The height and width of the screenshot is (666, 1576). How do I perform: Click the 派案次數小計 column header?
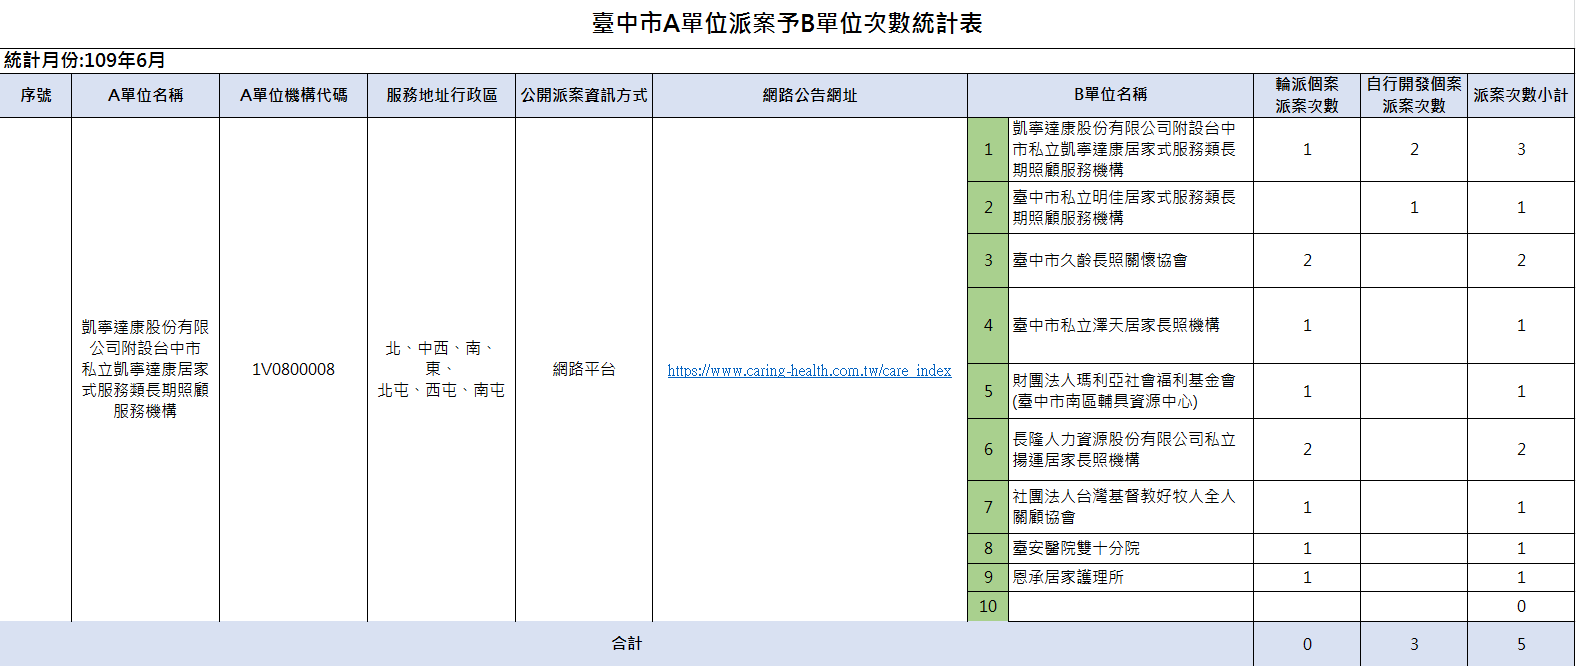(1521, 95)
